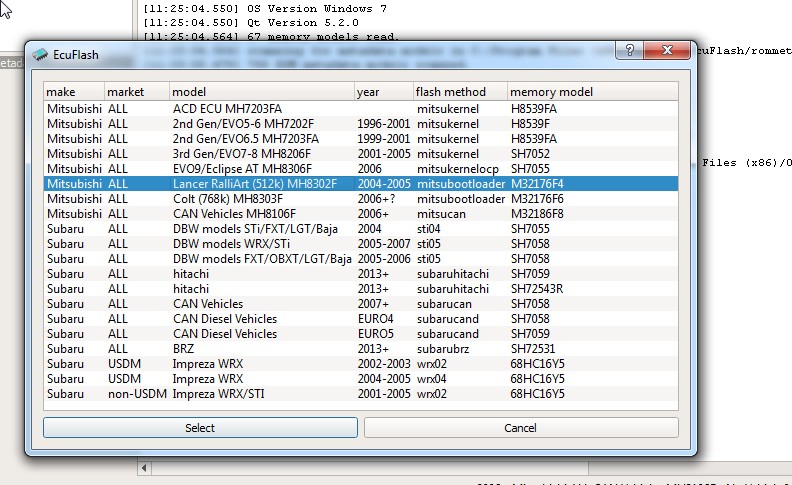
Task: Click the flash method column header
Action: [x=459, y=92]
